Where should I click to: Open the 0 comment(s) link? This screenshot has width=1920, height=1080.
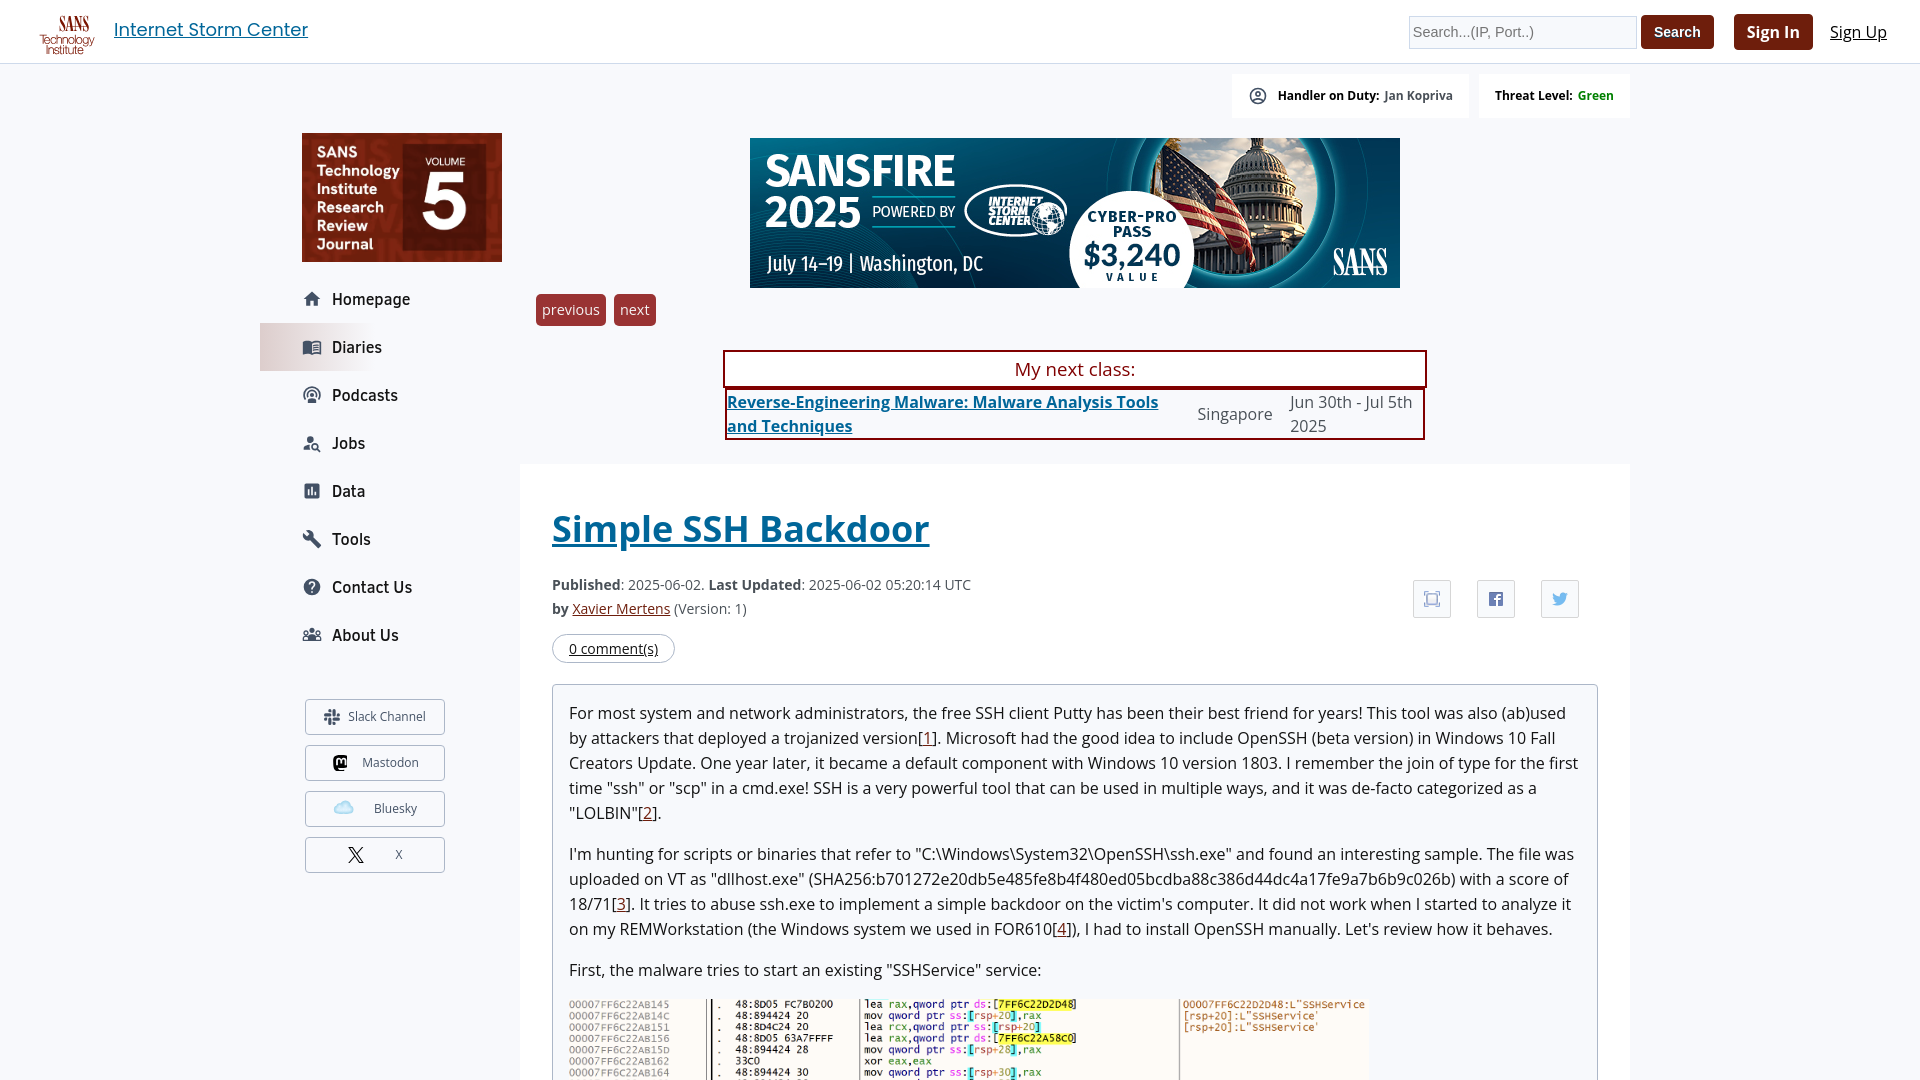point(613,649)
